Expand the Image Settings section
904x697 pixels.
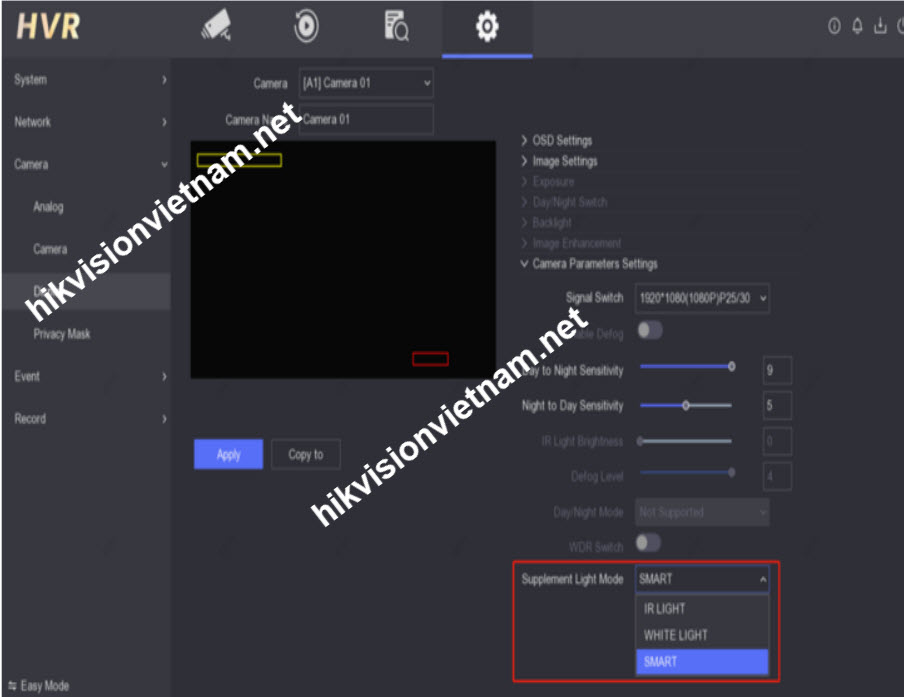564,161
